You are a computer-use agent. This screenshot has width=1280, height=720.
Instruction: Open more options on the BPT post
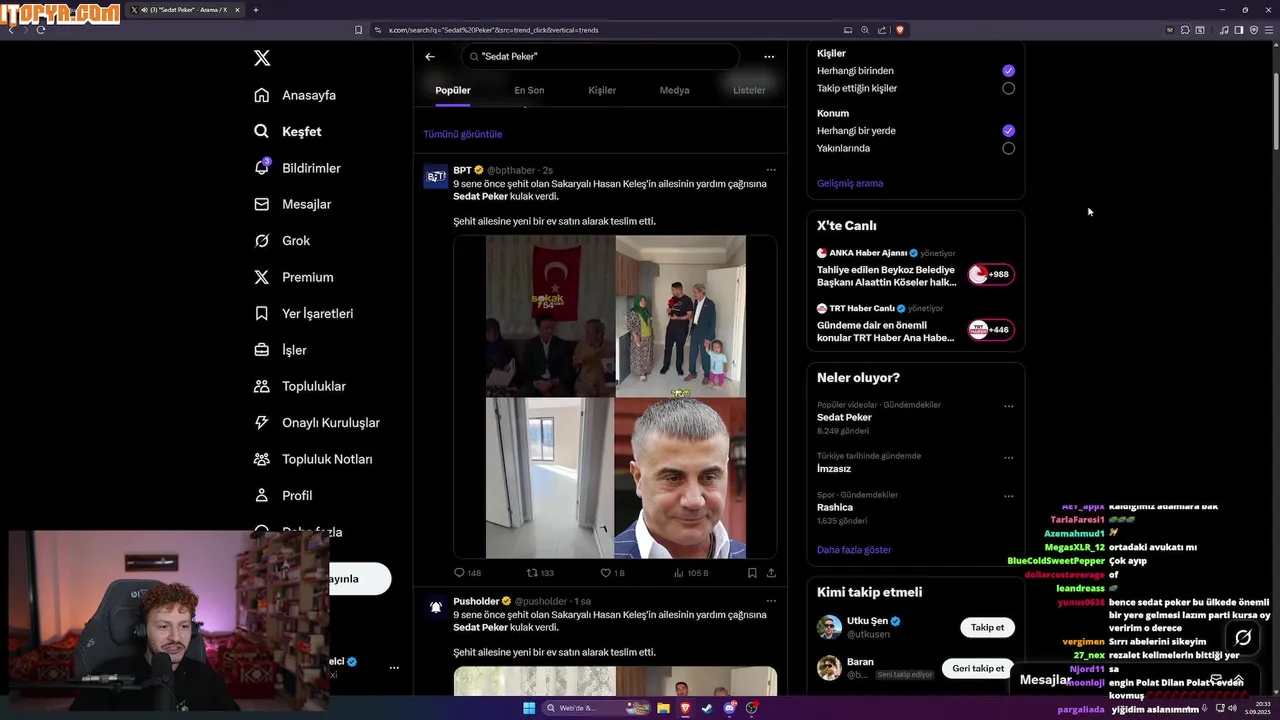coord(770,170)
